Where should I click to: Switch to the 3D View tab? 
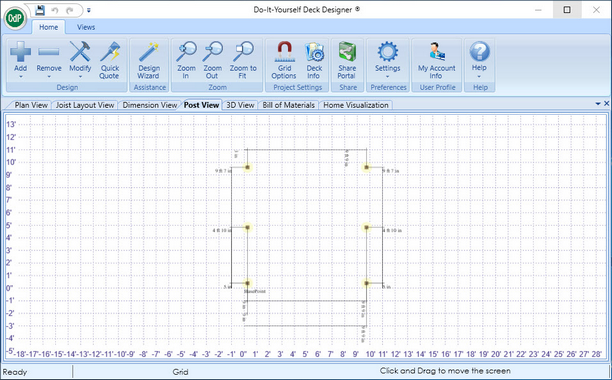(240, 105)
